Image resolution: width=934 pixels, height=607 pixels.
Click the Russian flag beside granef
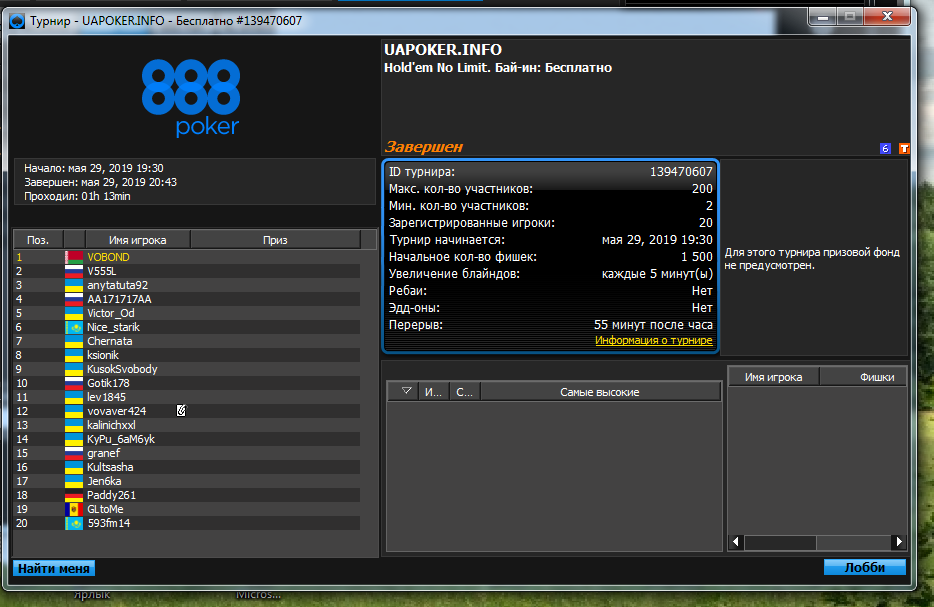[74, 453]
